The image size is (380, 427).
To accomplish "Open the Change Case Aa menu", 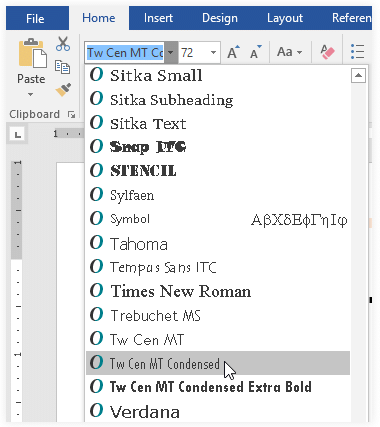I will pos(289,52).
